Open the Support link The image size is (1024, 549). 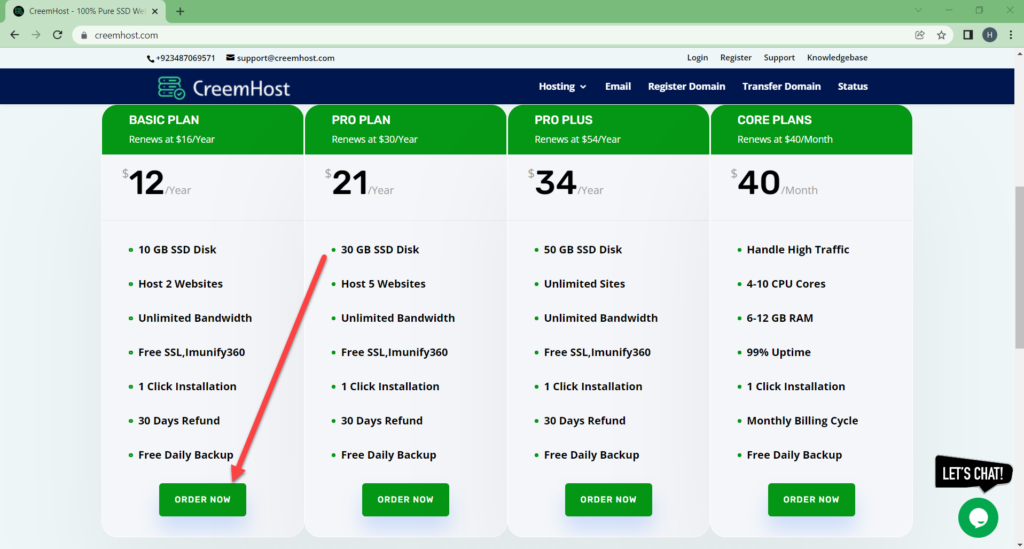click(x=779, y=57)
